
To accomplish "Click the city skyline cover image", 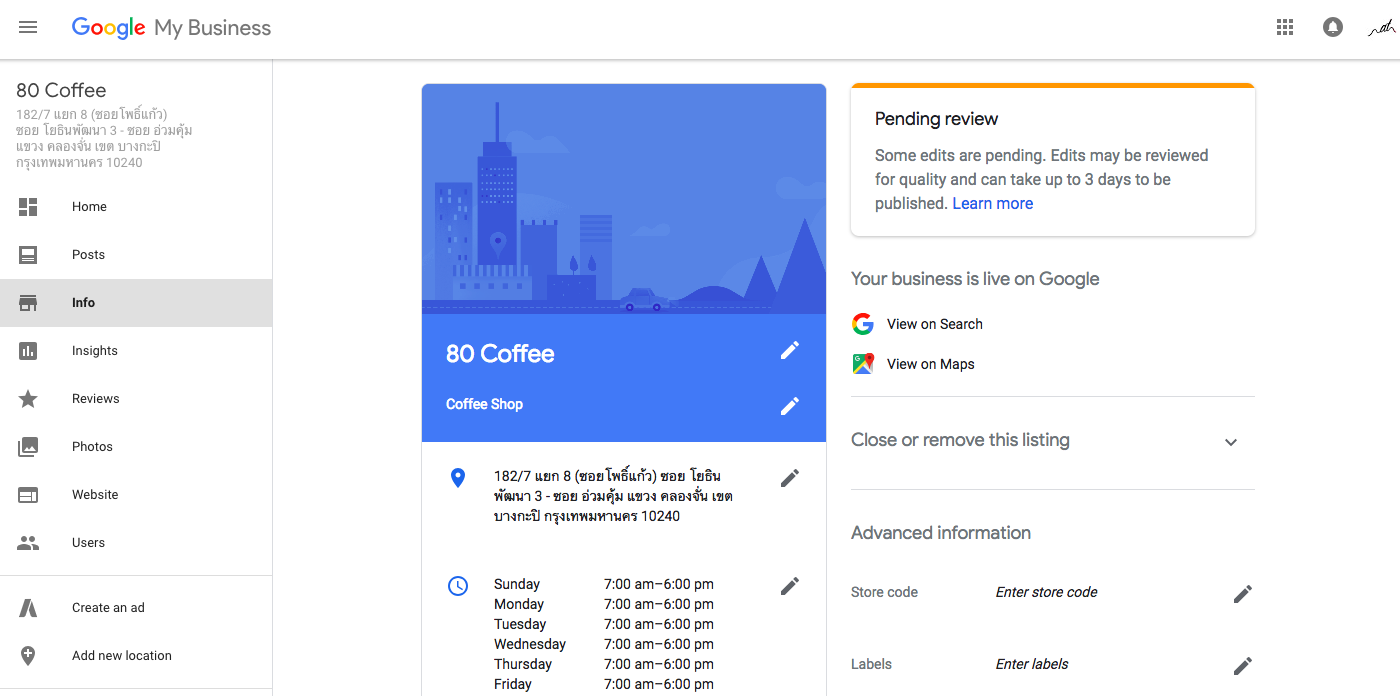I will coord(624,199).
